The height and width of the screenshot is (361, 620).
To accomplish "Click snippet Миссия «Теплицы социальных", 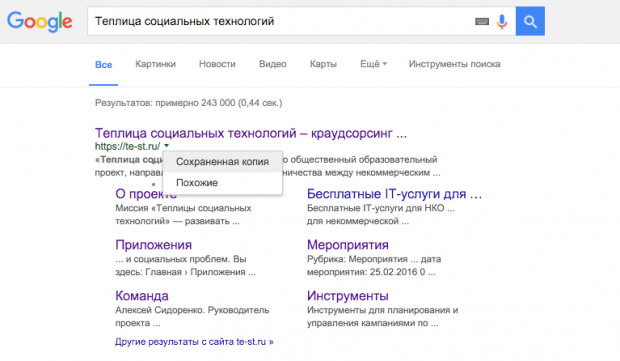I will (x=183, y=208).
